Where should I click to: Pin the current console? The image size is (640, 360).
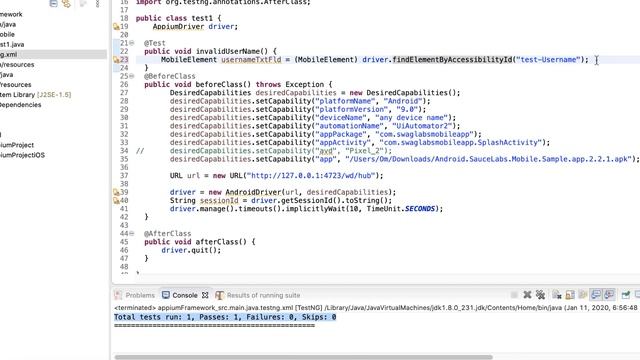(x=626, y=295)
